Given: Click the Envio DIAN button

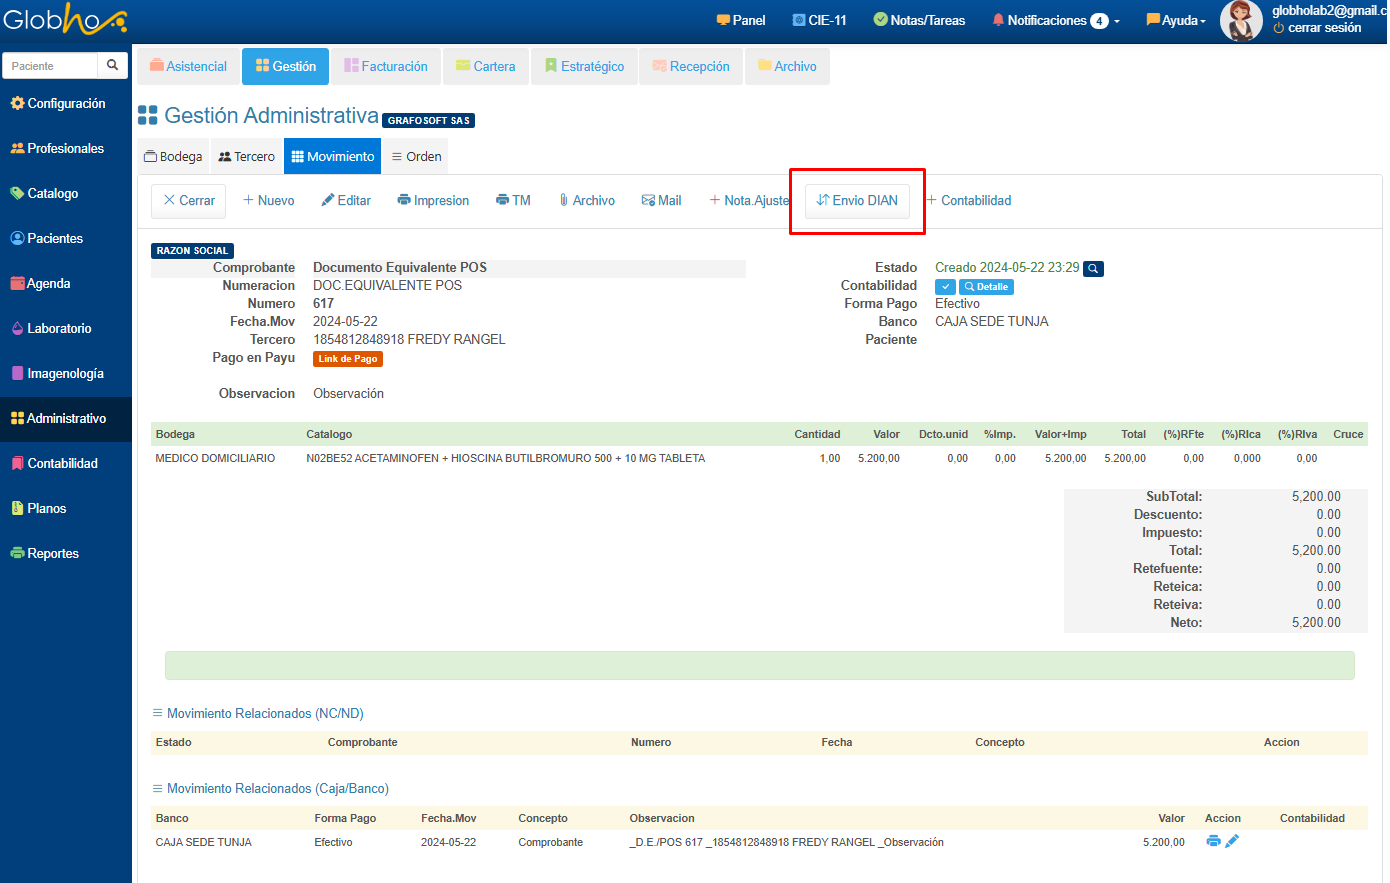Looking at the screenshot, I should coord(857,200).
